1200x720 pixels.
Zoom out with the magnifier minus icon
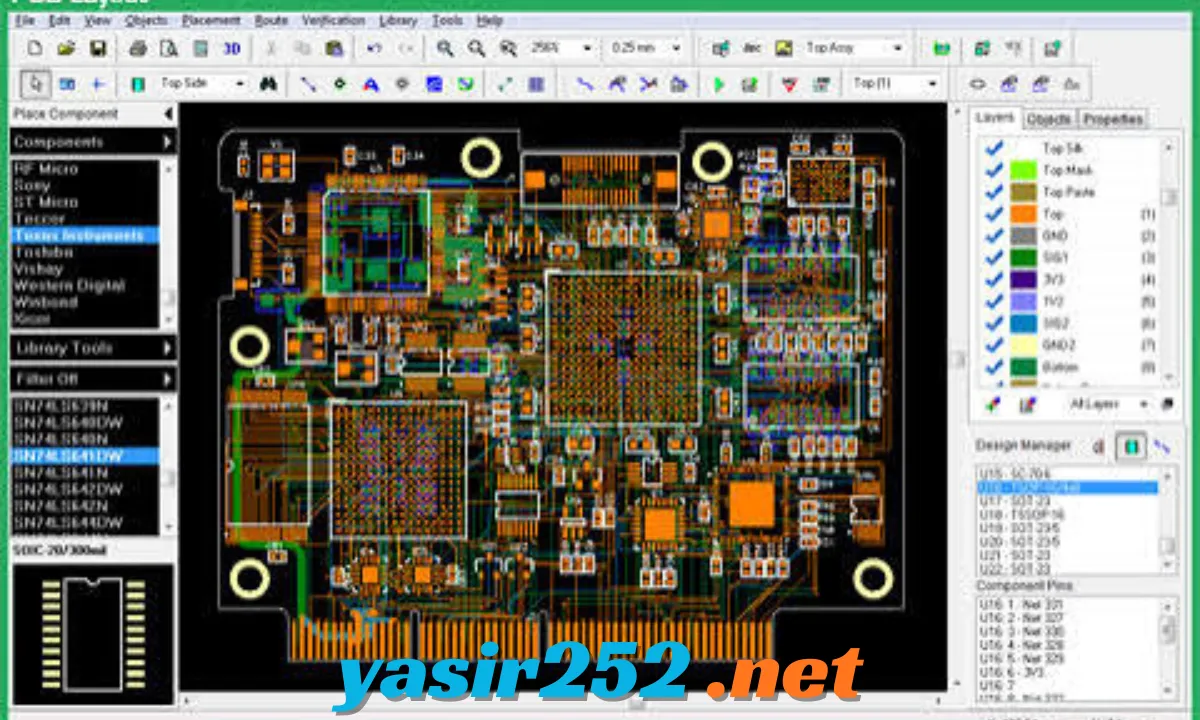tap(477, 48)
